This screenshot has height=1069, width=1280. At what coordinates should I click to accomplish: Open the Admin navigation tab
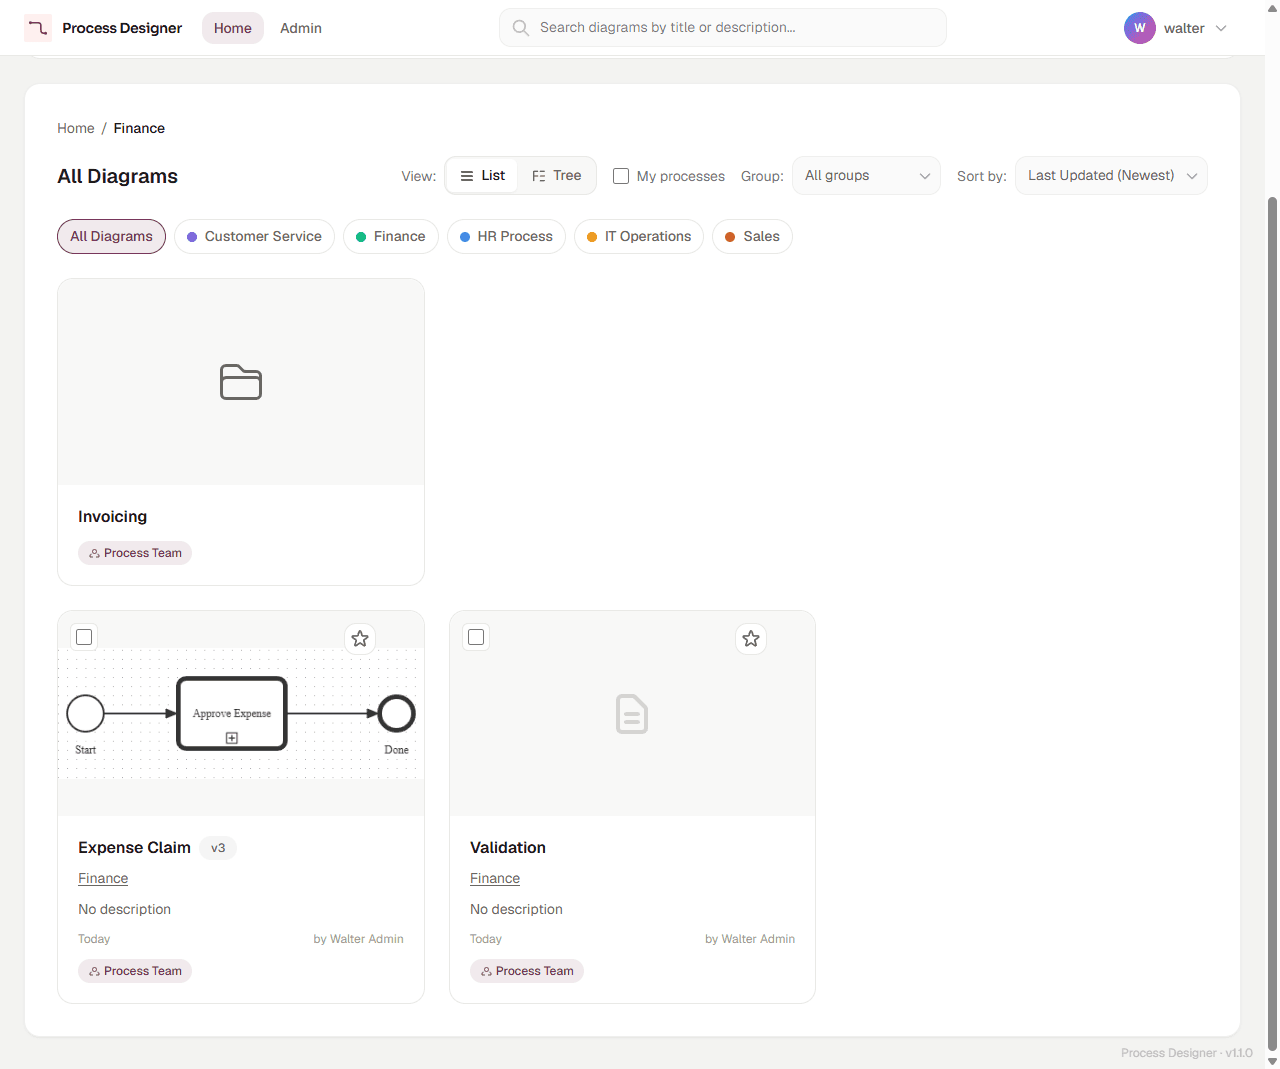[x=301, y=28]
